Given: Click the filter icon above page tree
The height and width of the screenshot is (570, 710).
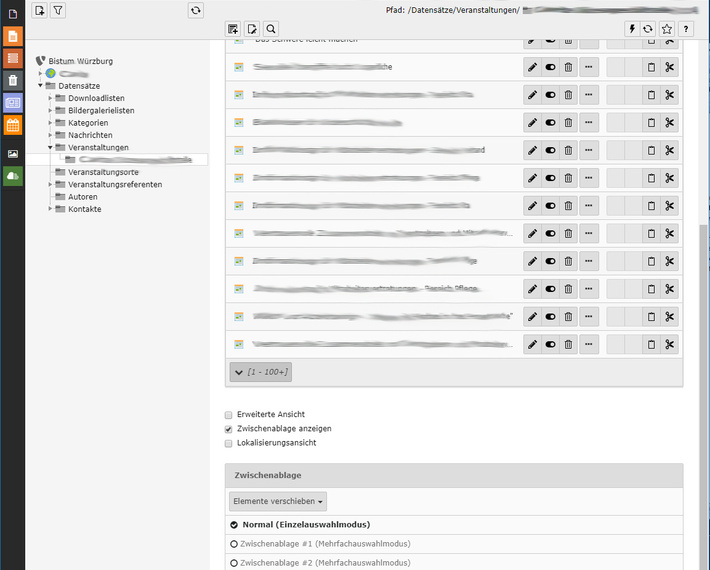Looking at the screenshot, I should 58,10.
